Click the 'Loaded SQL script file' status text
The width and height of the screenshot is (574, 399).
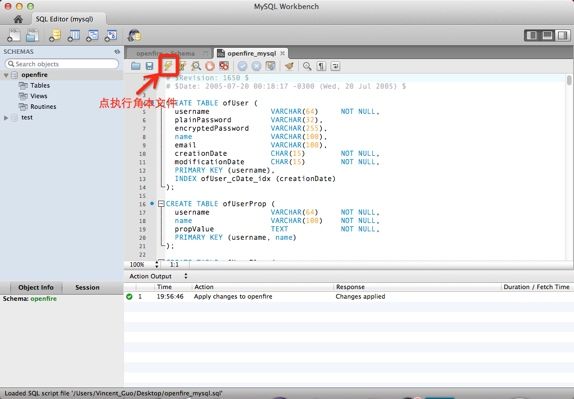[x=114, y=394]
